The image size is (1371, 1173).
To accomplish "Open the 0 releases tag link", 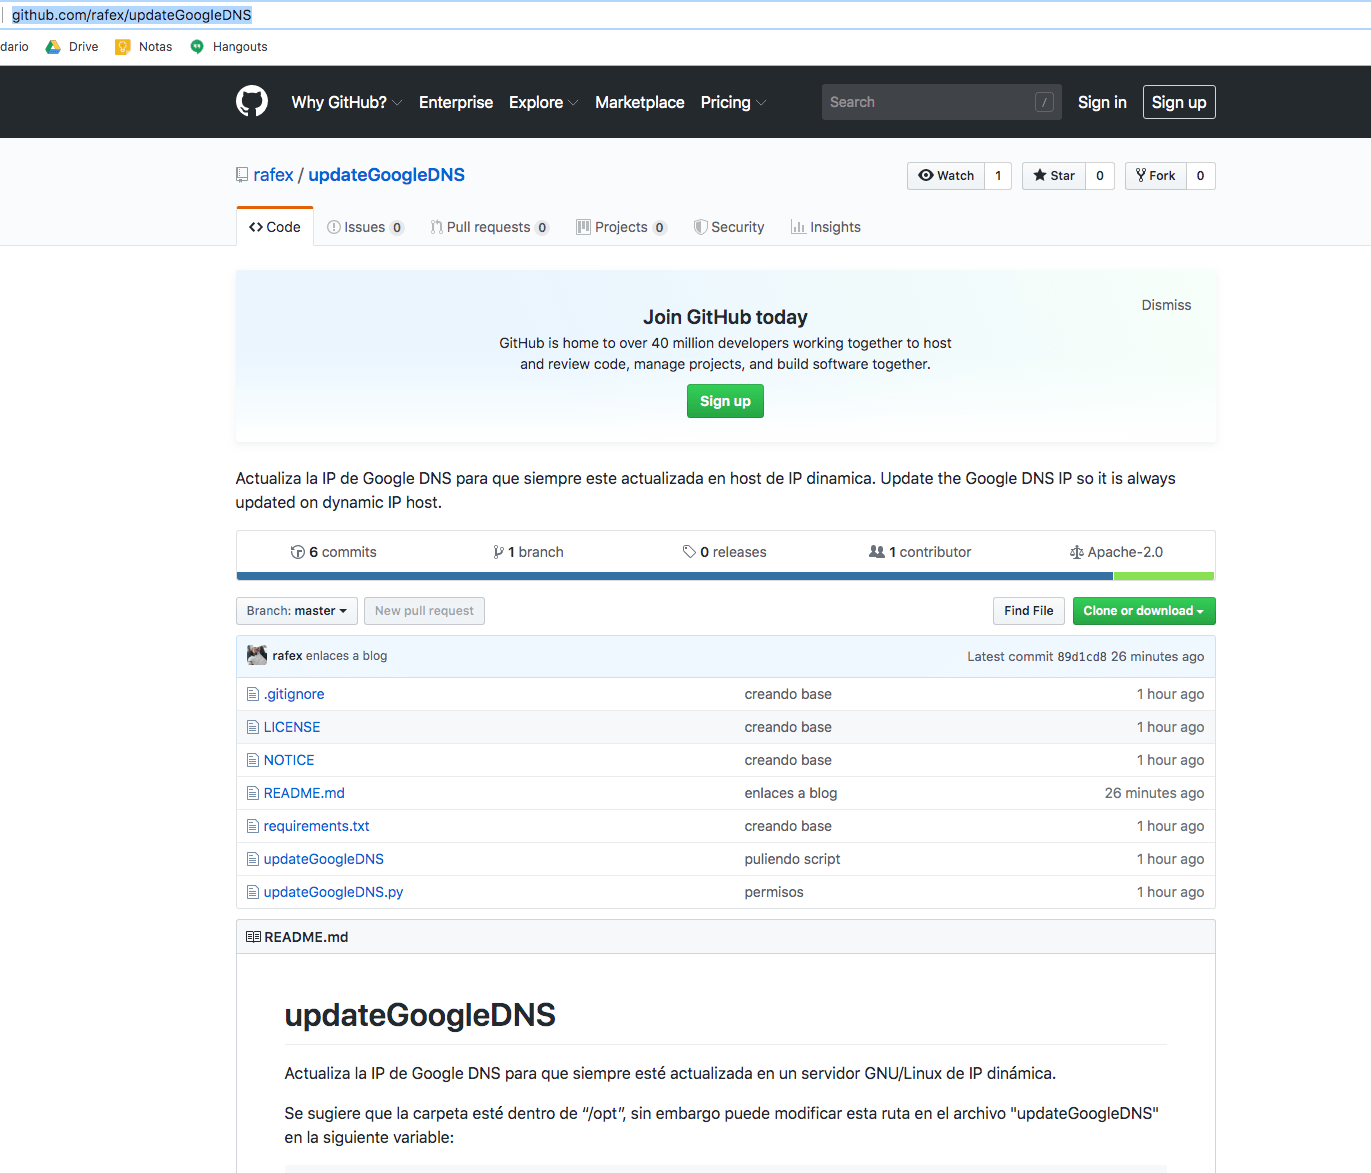I will point(725,552).
